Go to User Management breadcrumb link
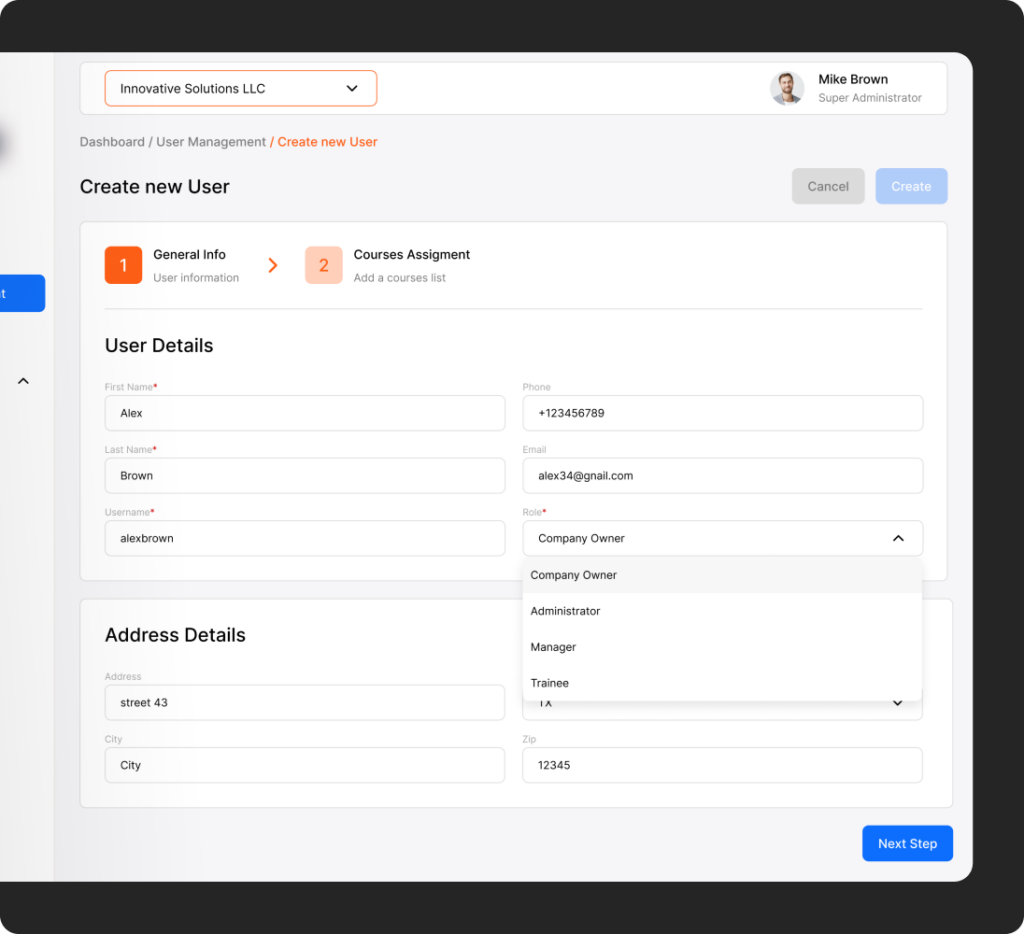1024x934 pixels. 211,142
